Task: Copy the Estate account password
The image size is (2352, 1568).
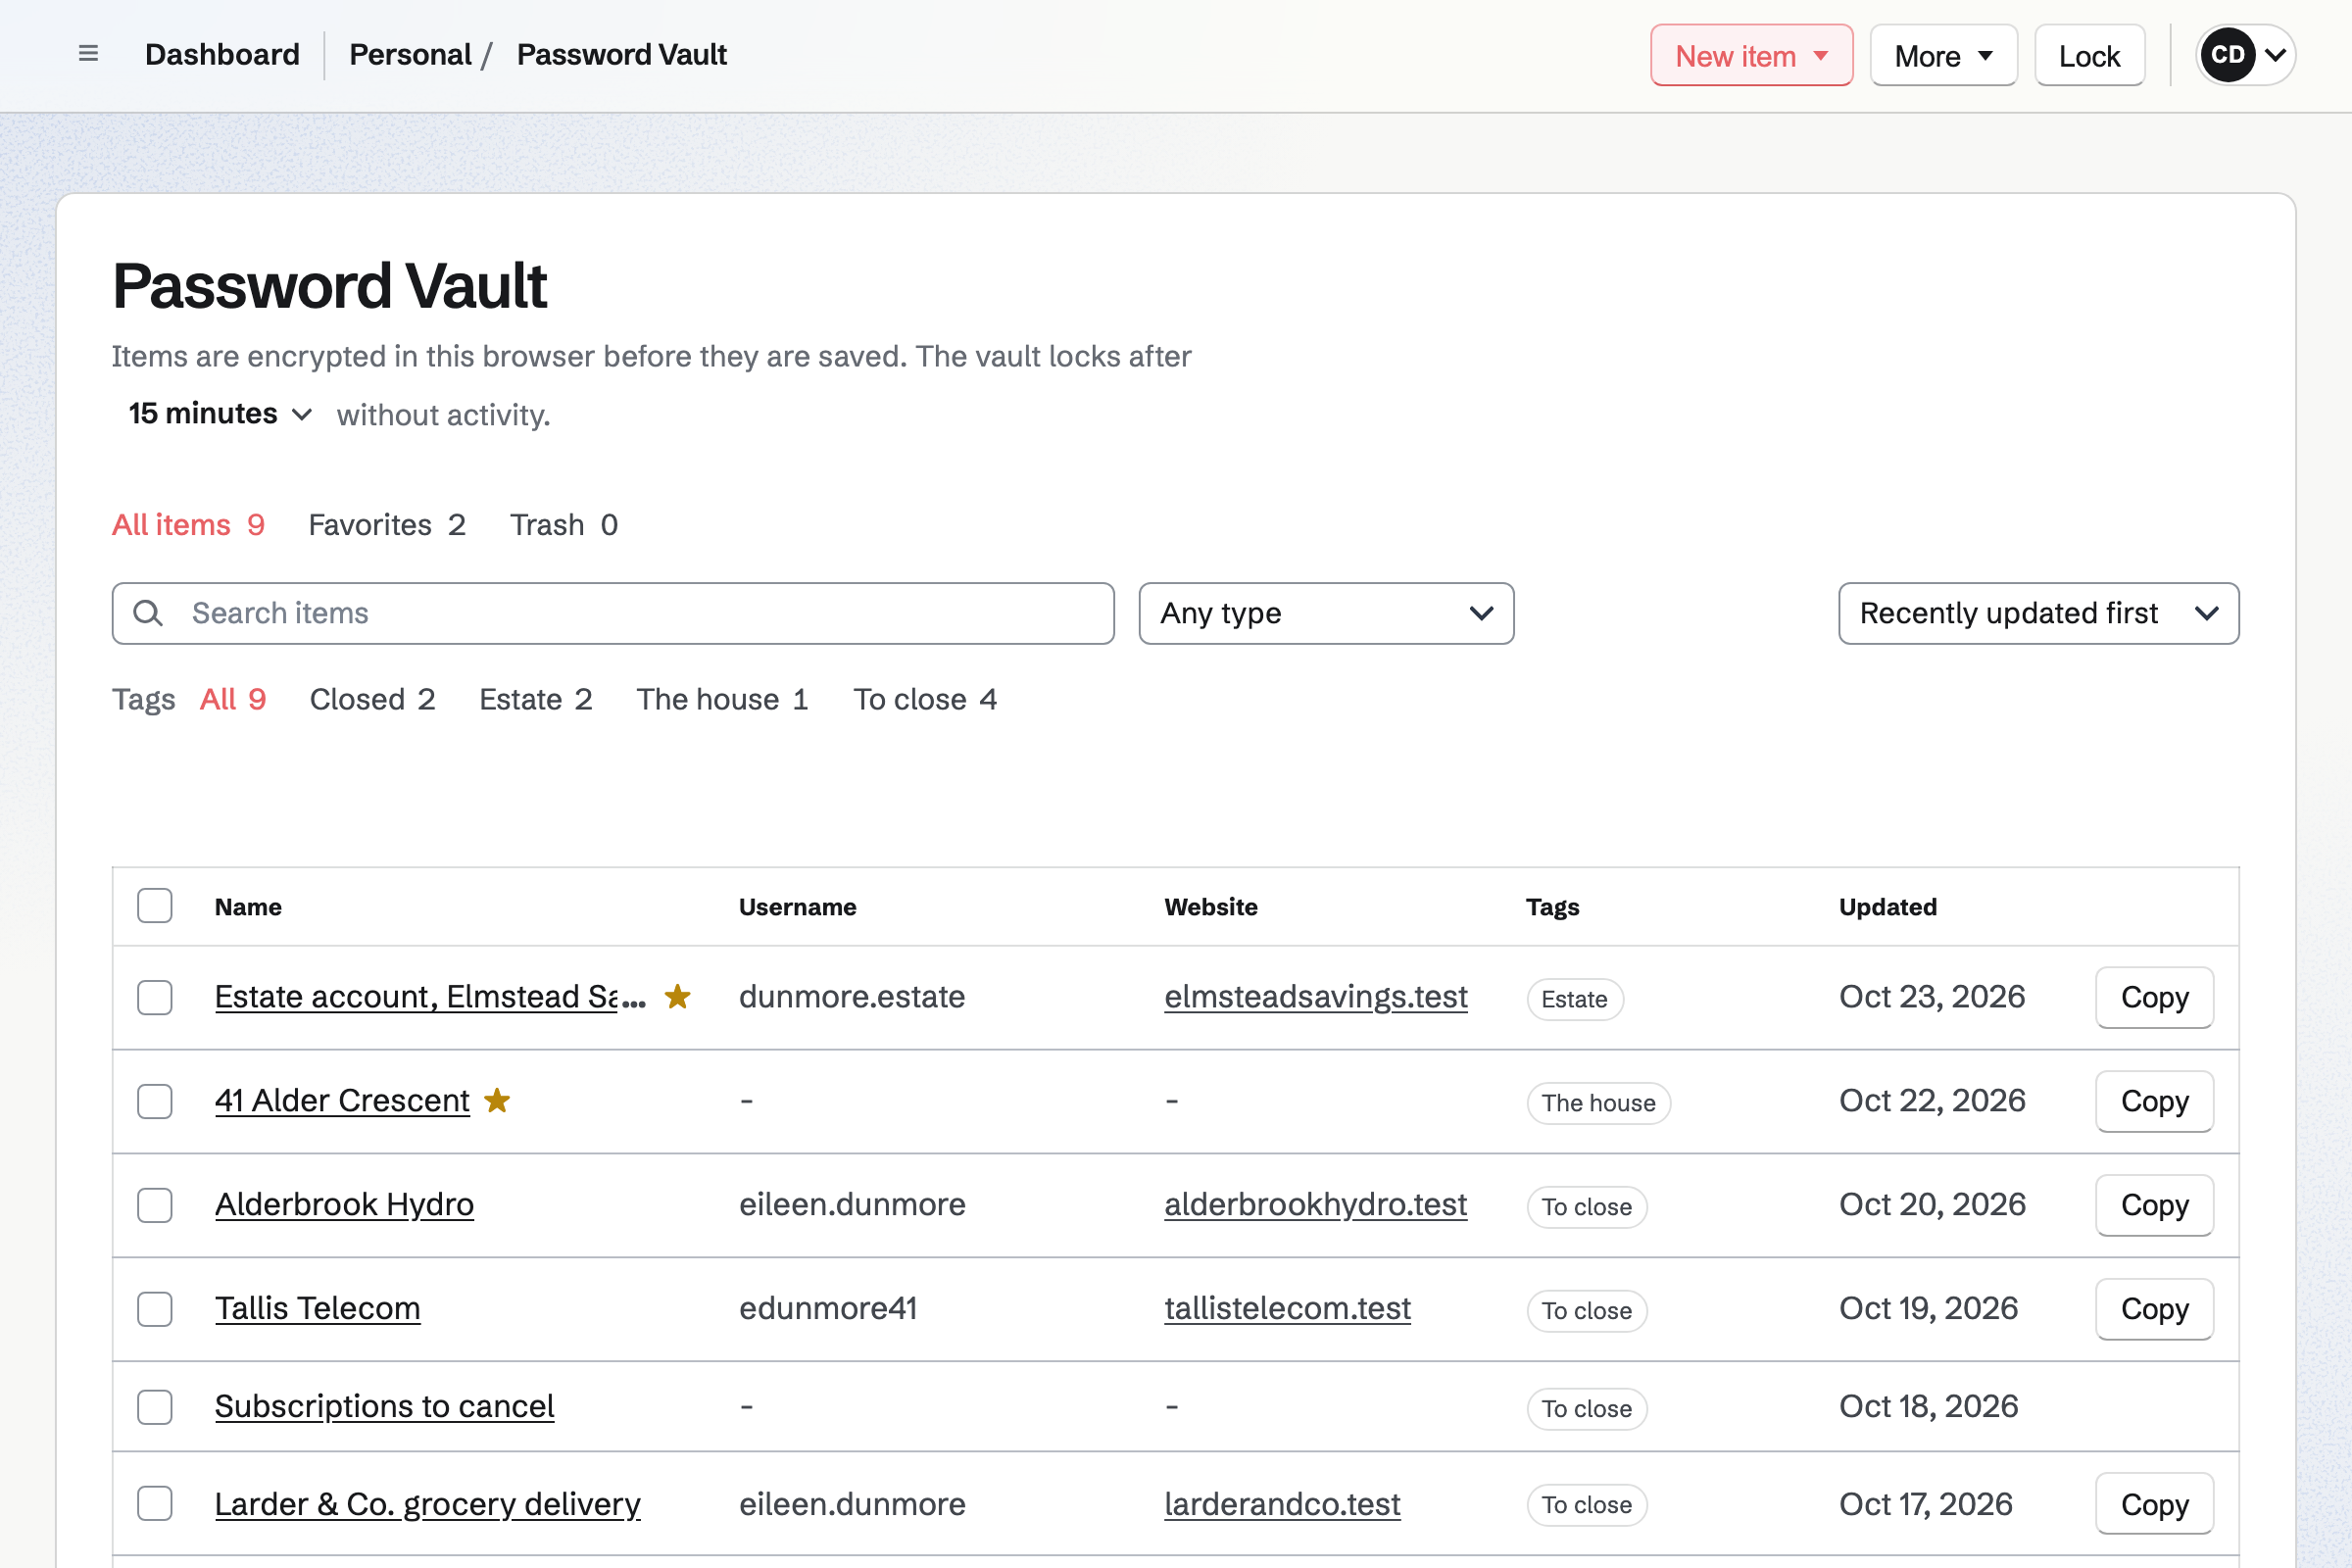Action: click(2154, 997)
